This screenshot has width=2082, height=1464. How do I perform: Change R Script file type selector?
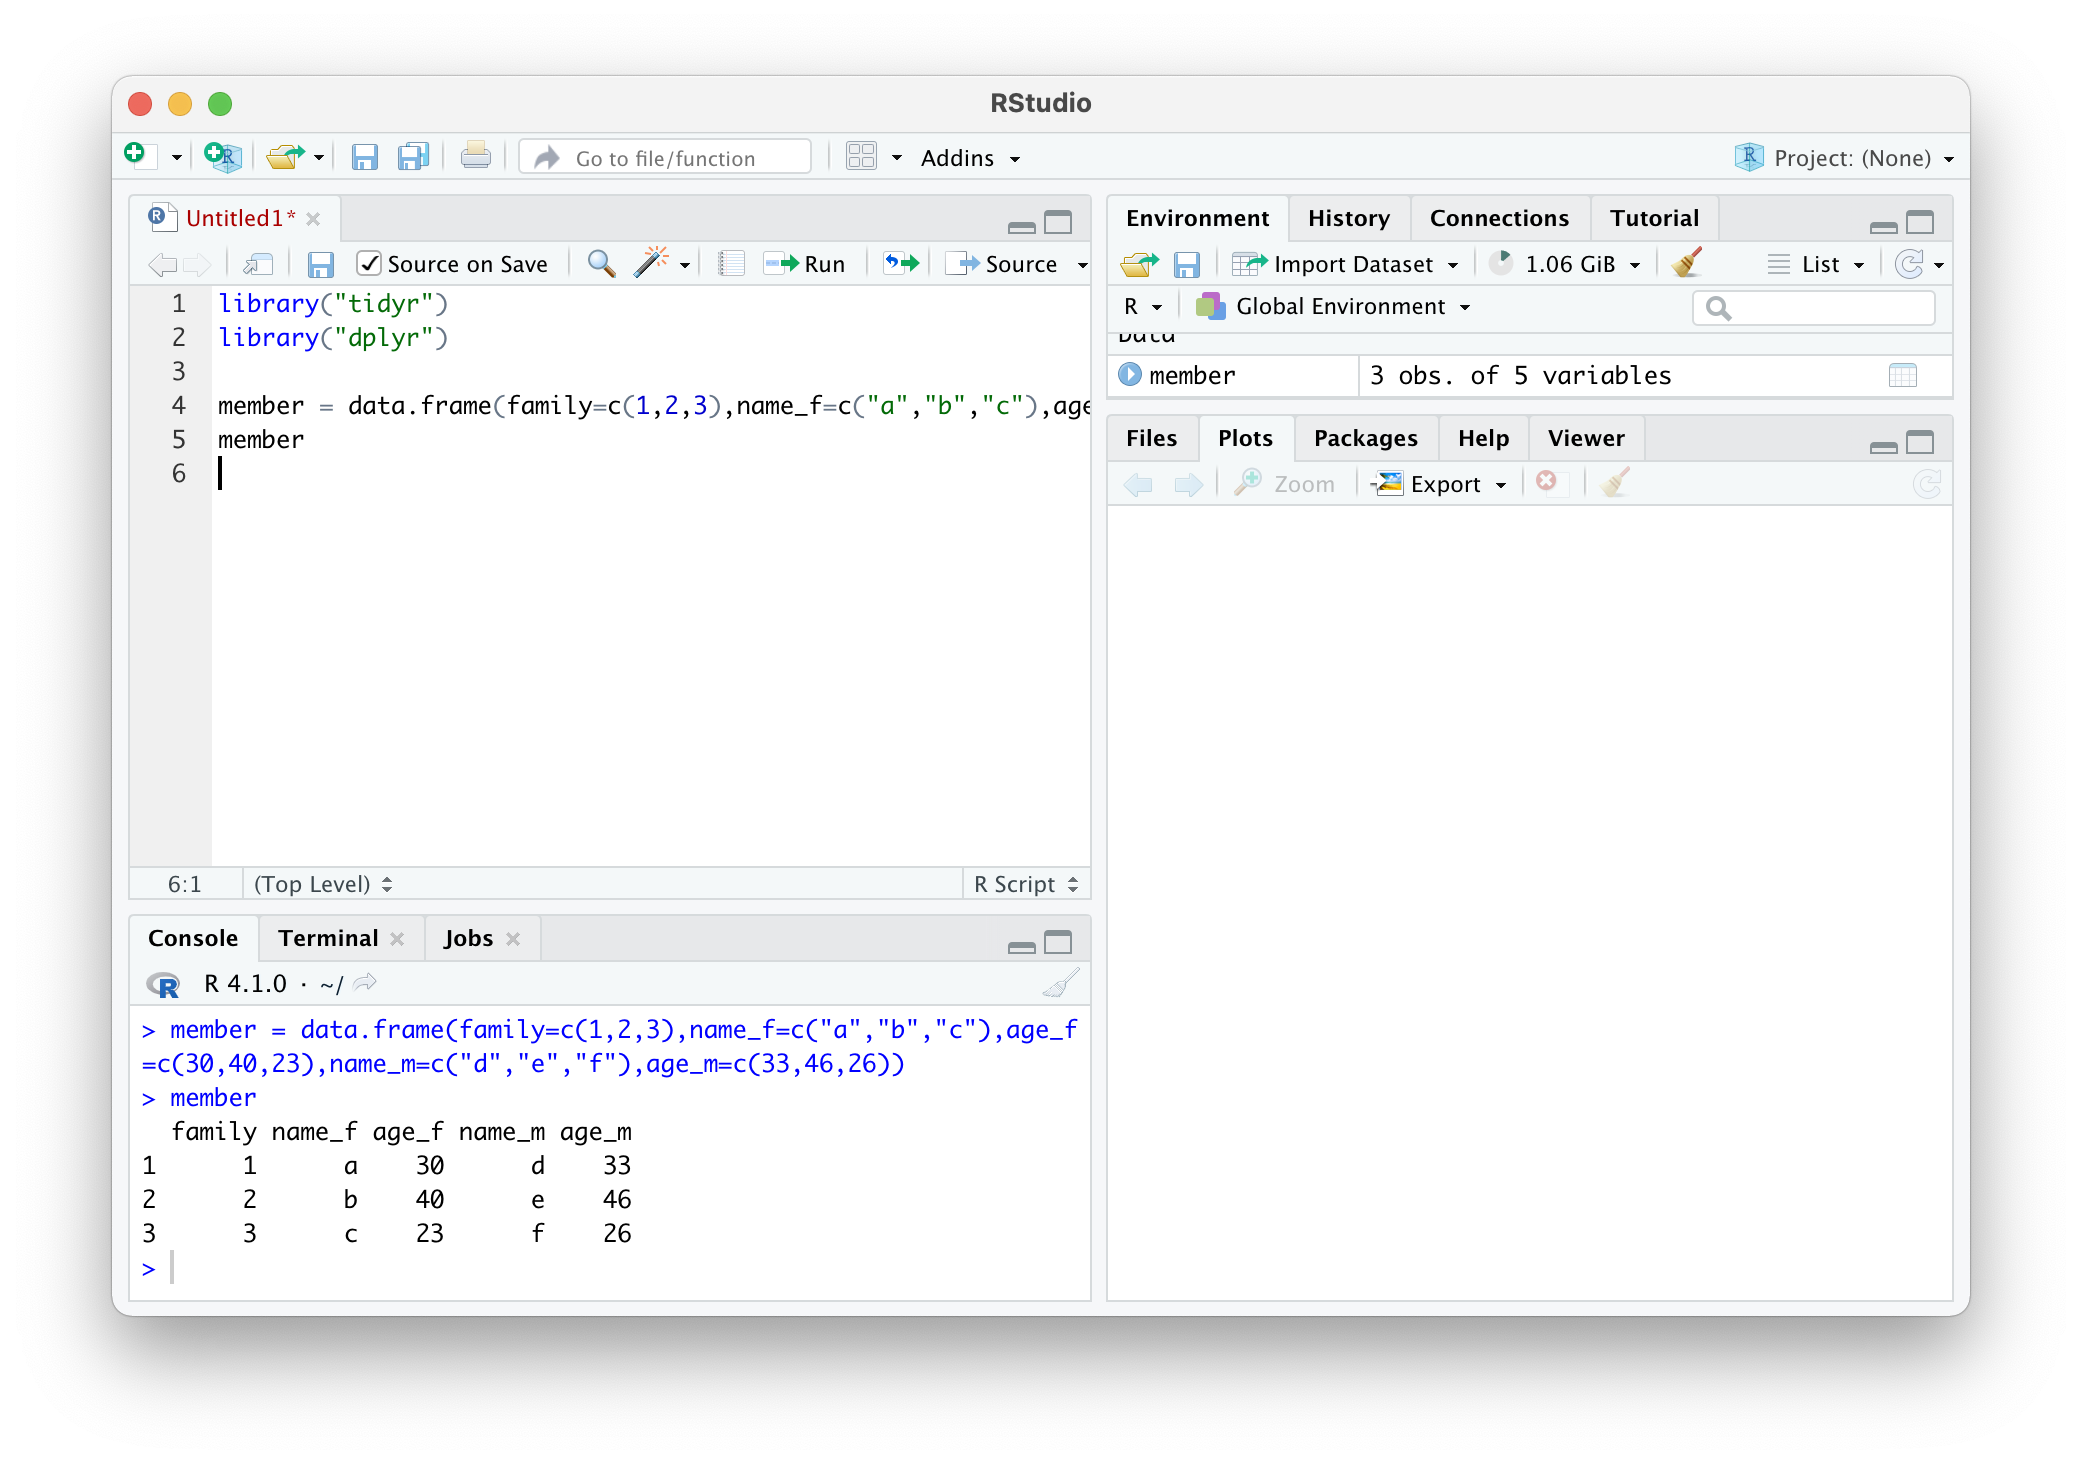(1026, 884)
